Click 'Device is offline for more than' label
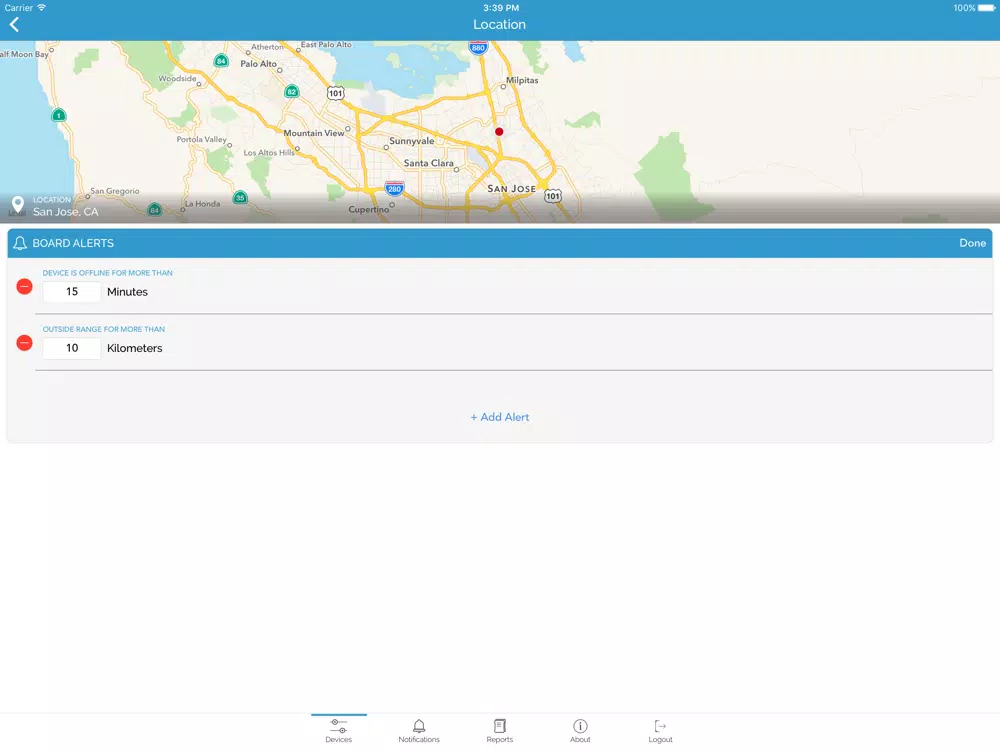Image resolution: width=1000 pixels, height=750 pixels. click(107, 273)
